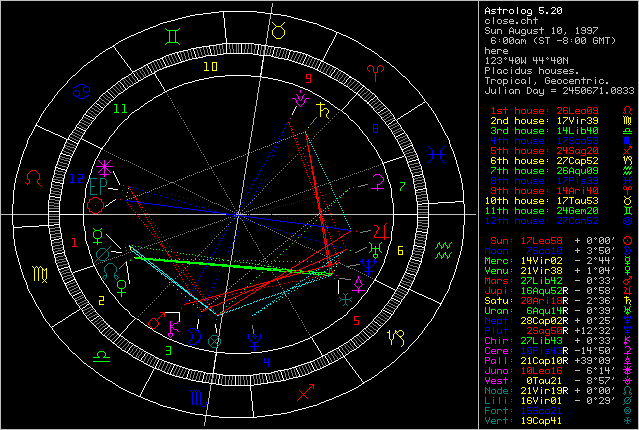The width and height of the screenshot is (639, 430).
Task: Click the red Leo glyph on the outer ring
Action: click(33, 179)
